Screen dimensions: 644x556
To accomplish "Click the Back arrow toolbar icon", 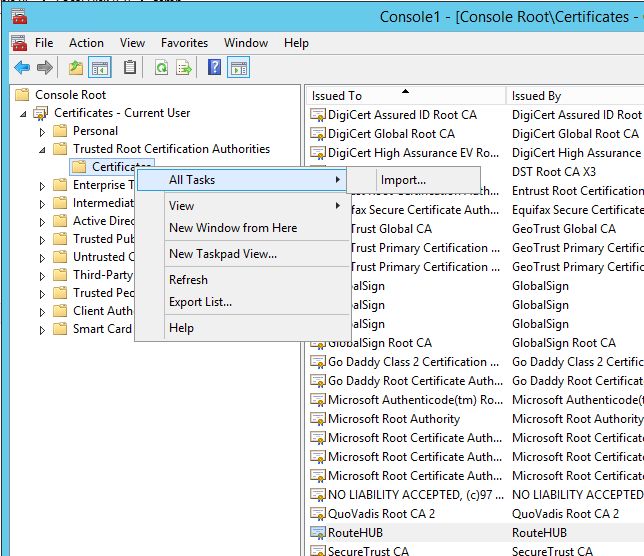I will click(22, 67).
